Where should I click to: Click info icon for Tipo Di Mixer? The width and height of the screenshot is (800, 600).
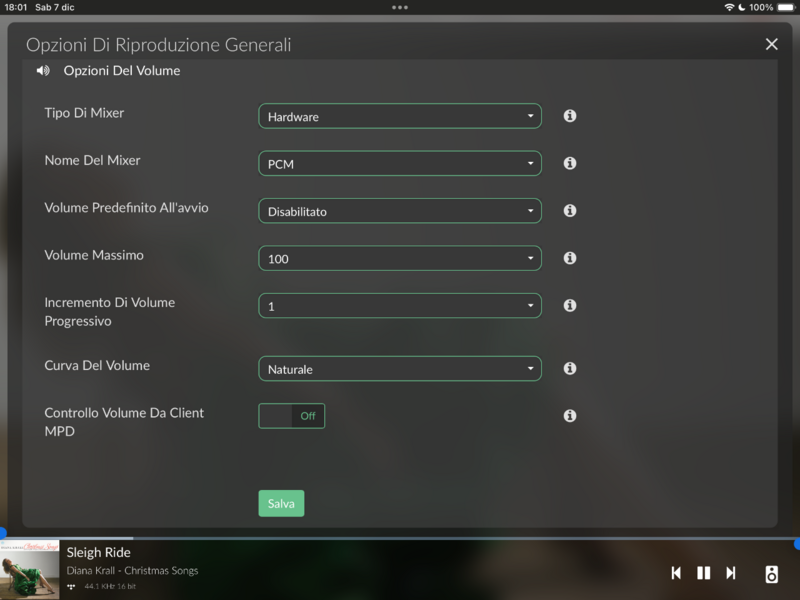[x=570, y=116]
